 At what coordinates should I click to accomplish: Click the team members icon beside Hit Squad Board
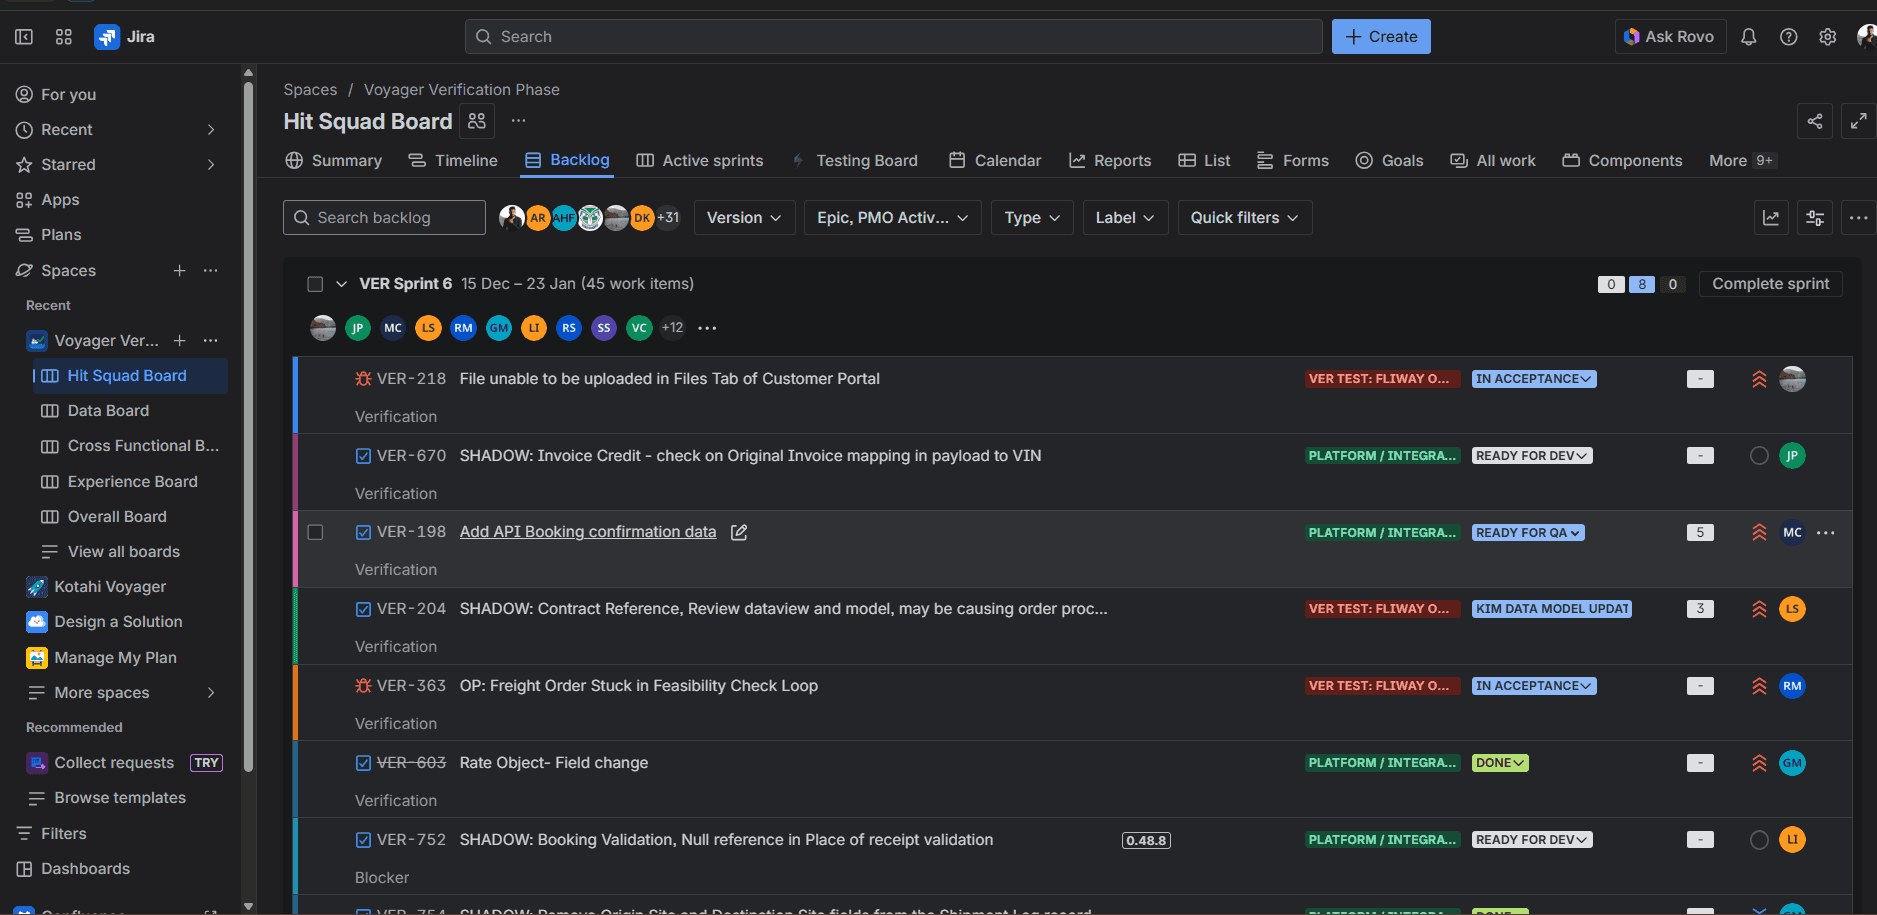pyautogui.click(x=477, y=121)
